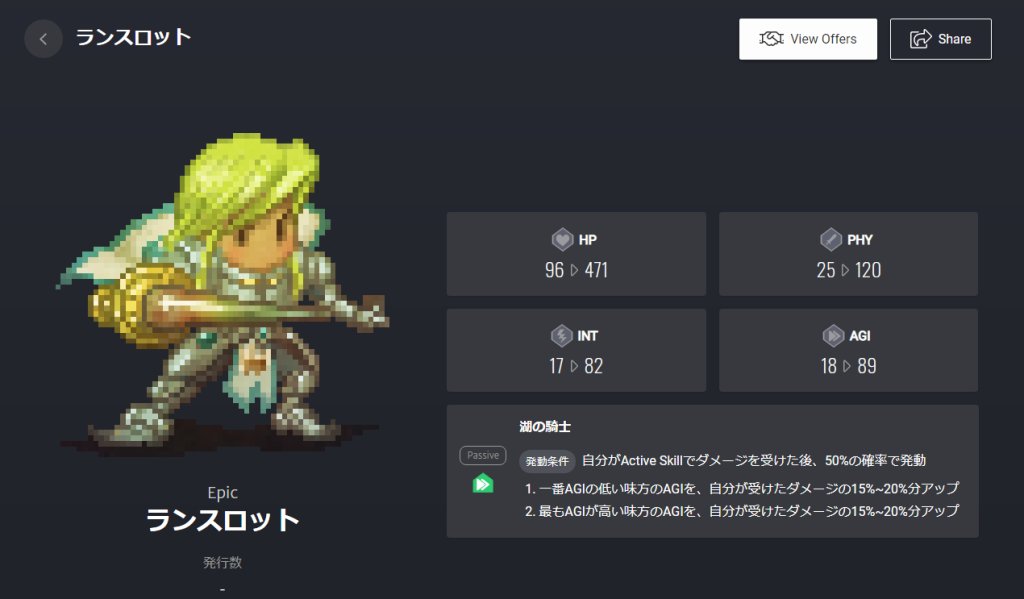Screen dimensions: 1024x599
Task: Click the HP 96 to 471 stat card
Action: point(576,253)
